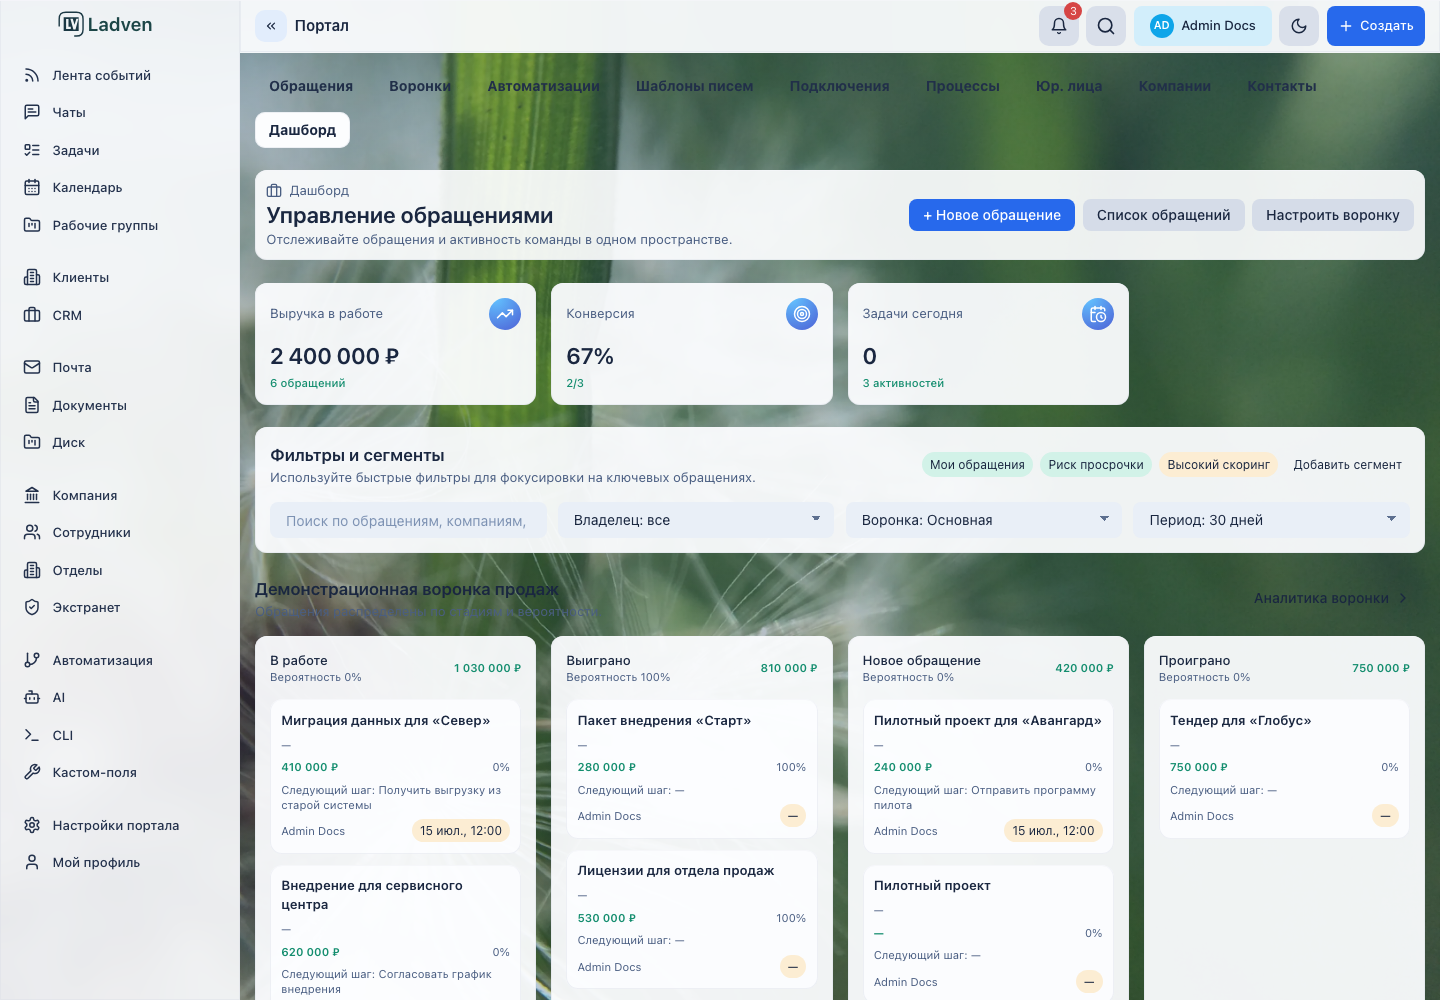Switch to the Контакты tab
The width and height of the screenshot is (1440, 1000).
(x=1282, y=86)
